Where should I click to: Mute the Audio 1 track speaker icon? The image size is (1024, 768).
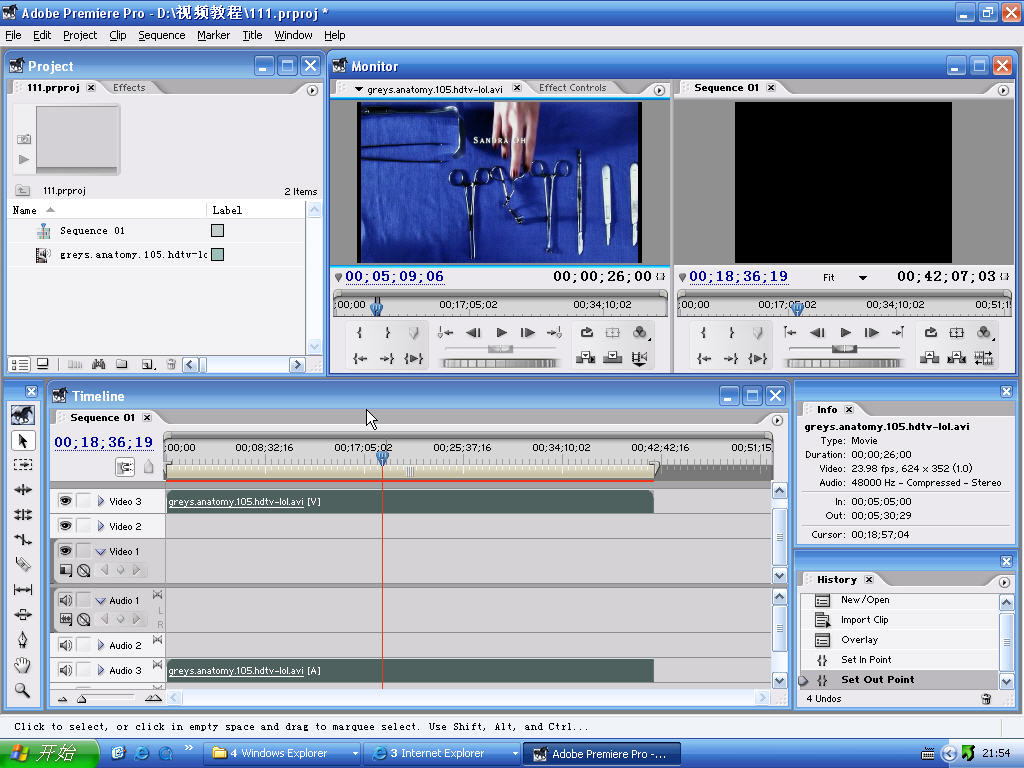point(65,600)
